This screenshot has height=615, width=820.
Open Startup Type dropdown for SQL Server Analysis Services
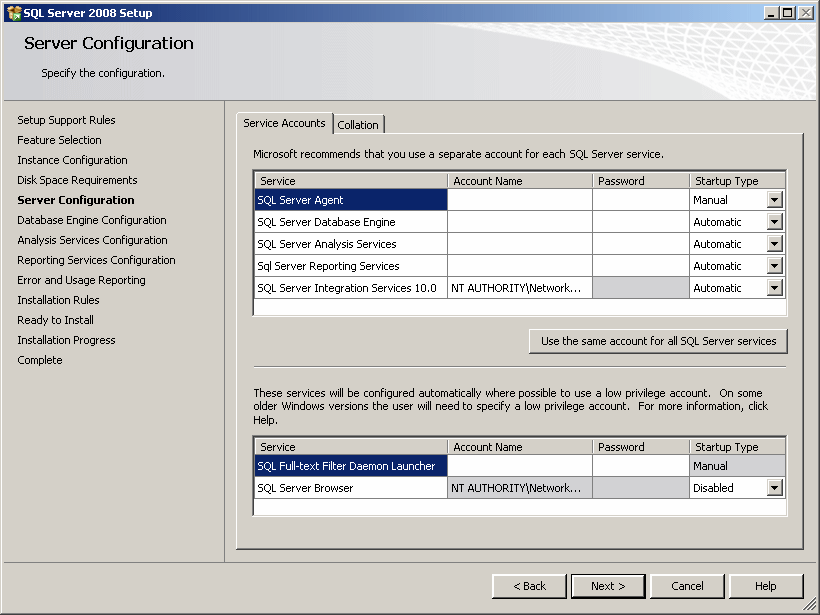click(775, 244)
